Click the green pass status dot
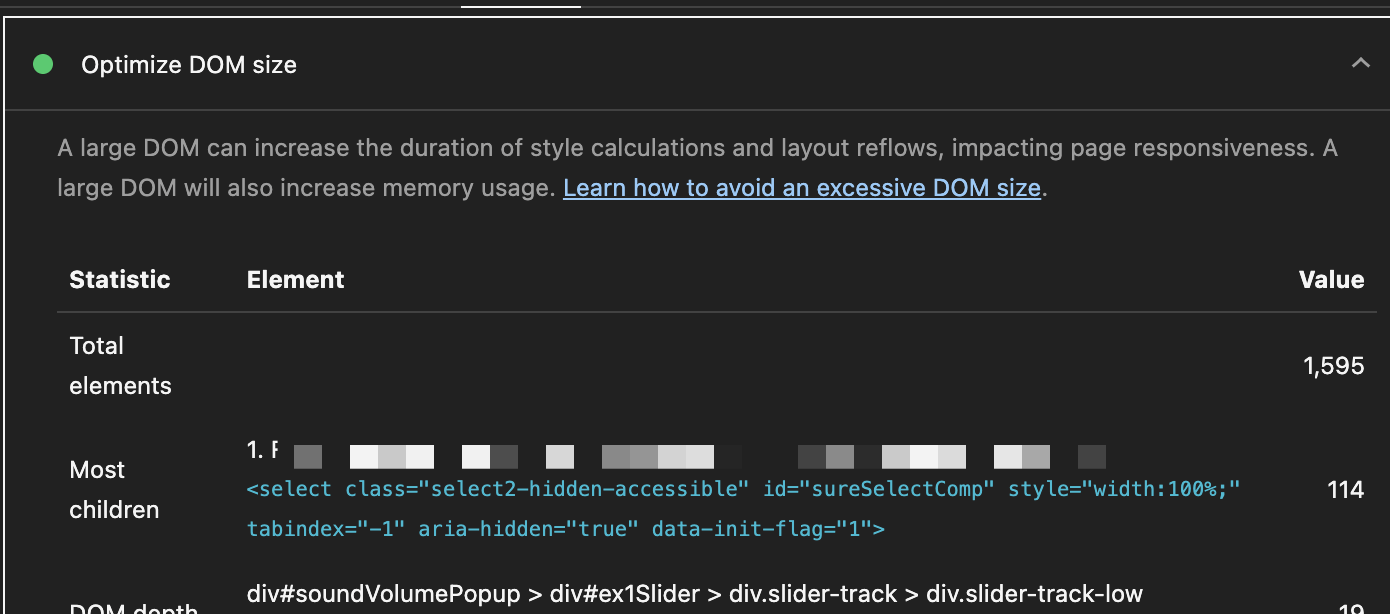Image resolution: width=1390 pixels, height=614 pixels. point(43,65)
